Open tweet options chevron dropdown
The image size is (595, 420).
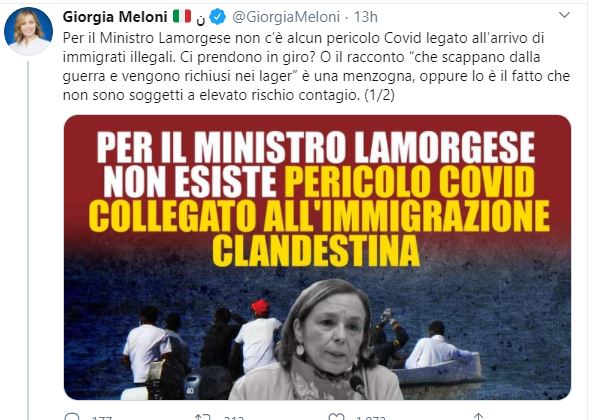tap(565, 15)
